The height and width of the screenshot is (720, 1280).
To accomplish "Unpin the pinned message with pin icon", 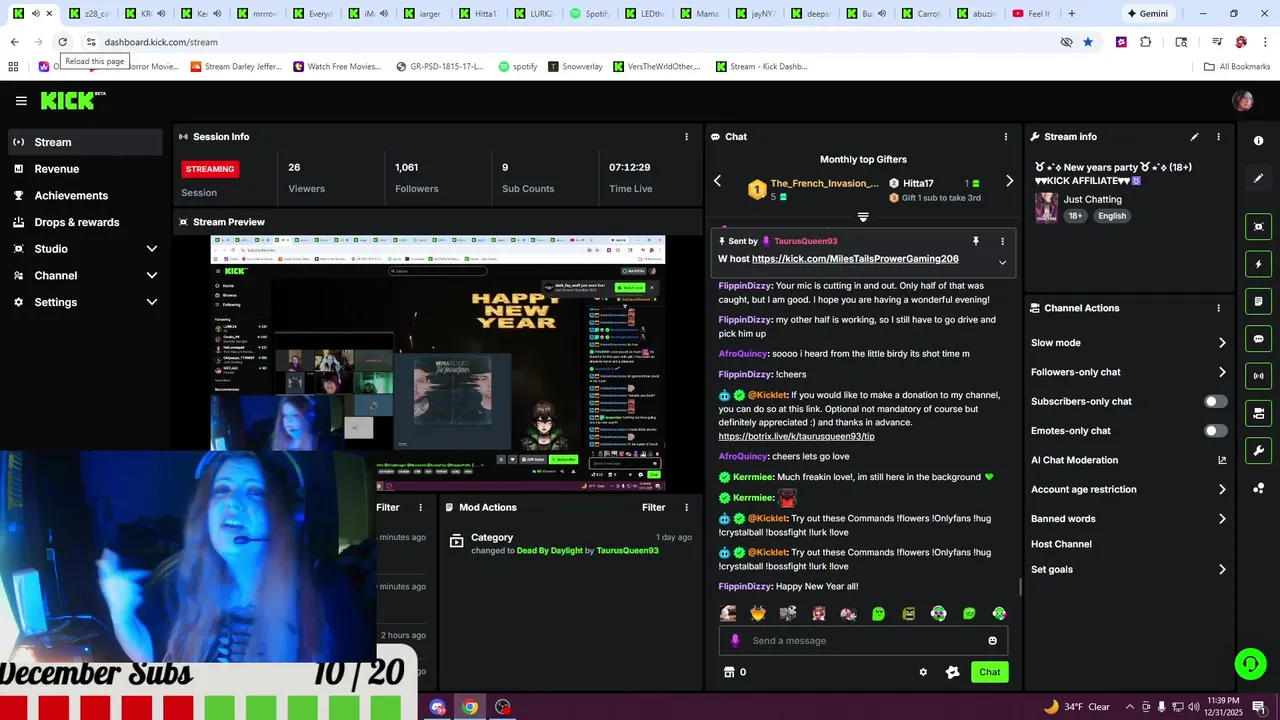I will [976, 241].
